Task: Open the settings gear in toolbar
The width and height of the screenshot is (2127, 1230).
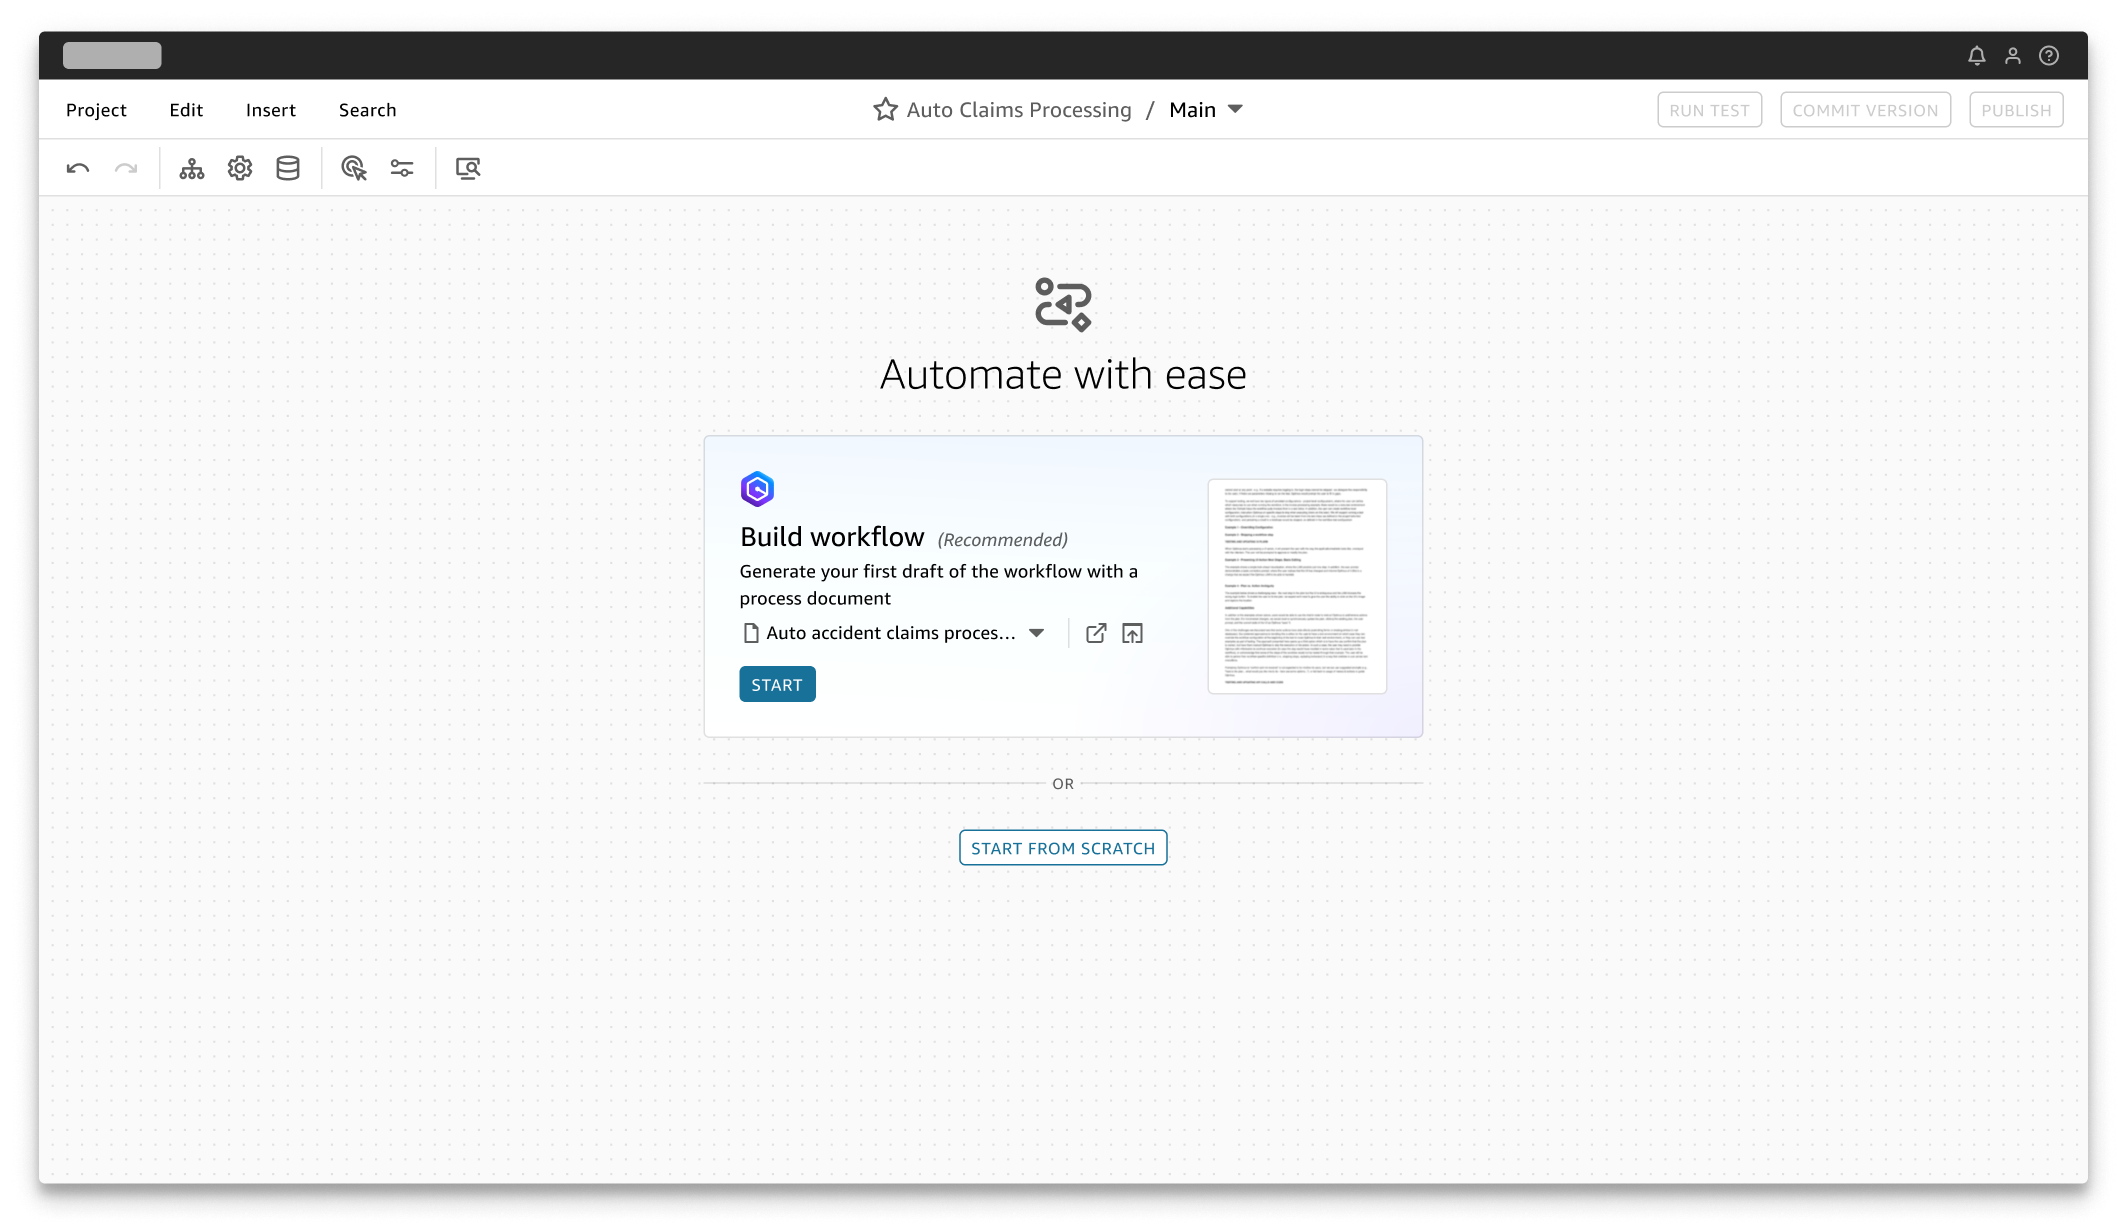Action: [x=240, y=168]
